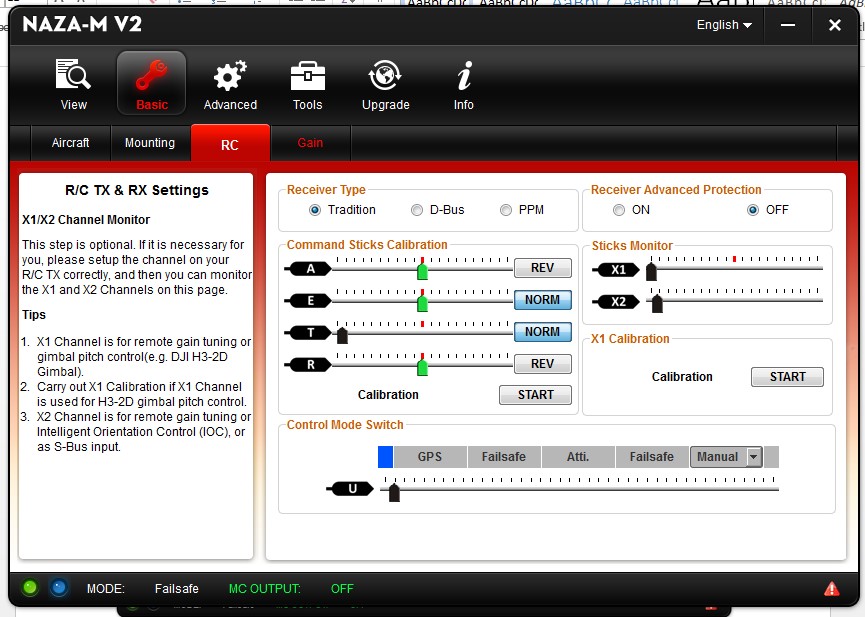Click the A channel label badge
The height and width of the screenshot is (617, 865).
point(308,269)
